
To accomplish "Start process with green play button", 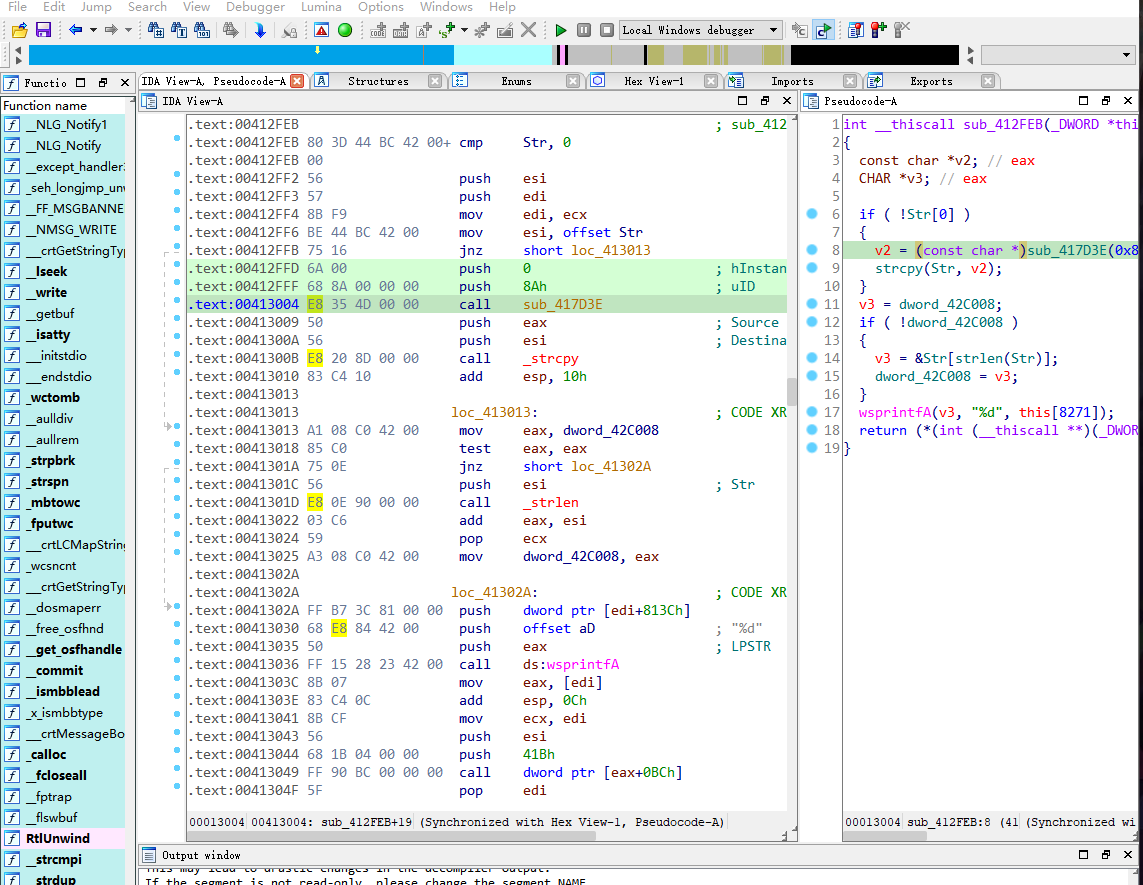I will pyautogui.click(x=561, y=30).
